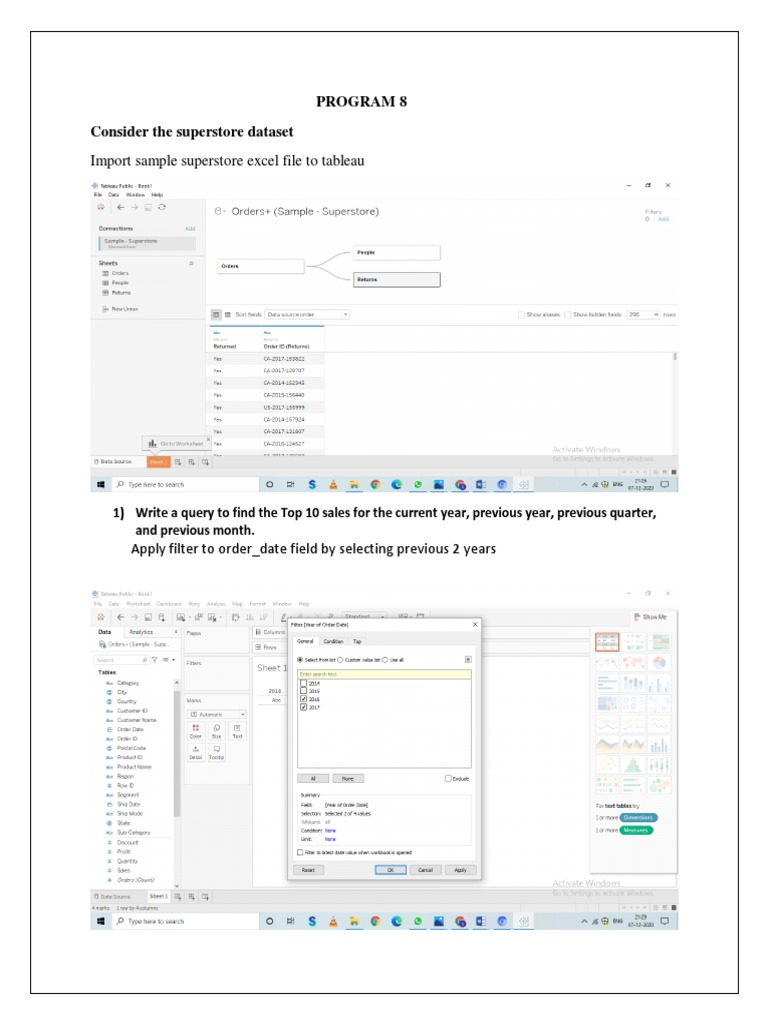The image size is (768, 1024).
Task: Click the Tooltip button on the Marks card
Action: click(216, 752)
